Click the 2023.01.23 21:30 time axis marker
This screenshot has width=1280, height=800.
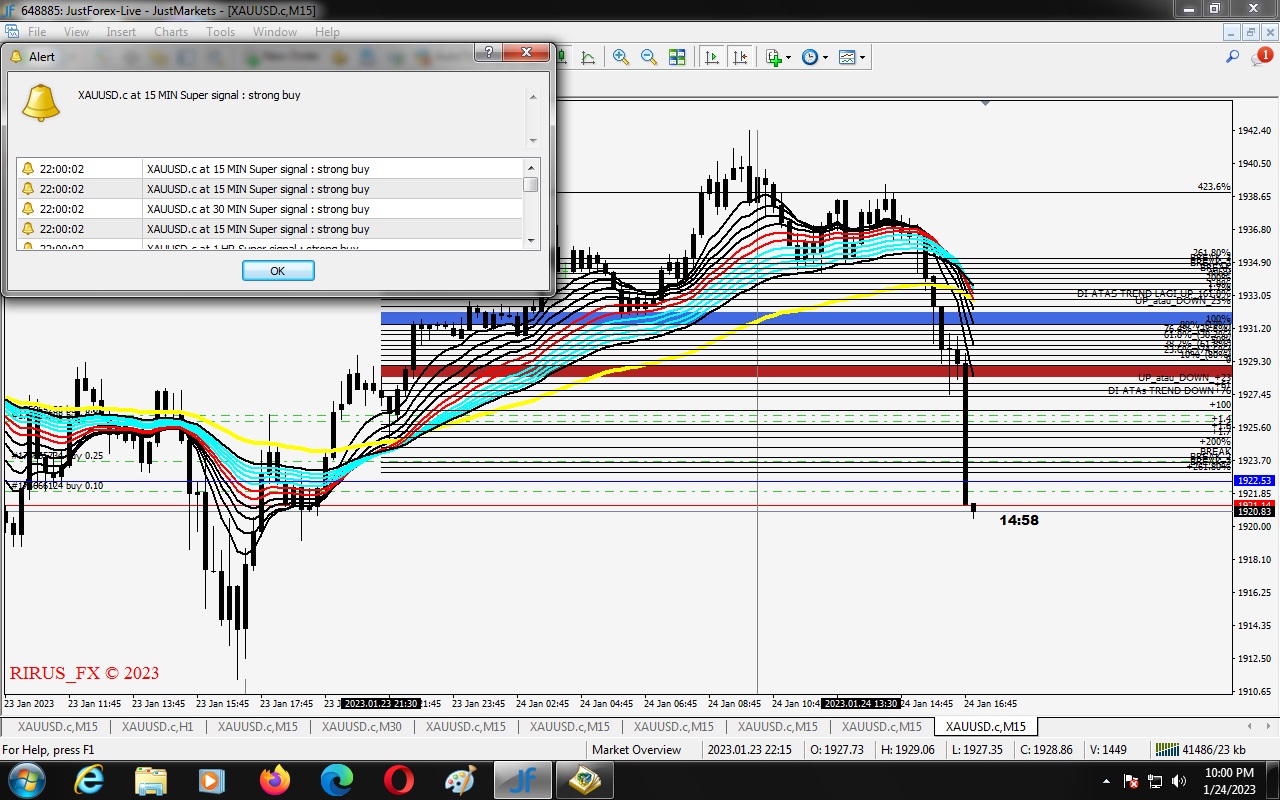click(380, 703)
